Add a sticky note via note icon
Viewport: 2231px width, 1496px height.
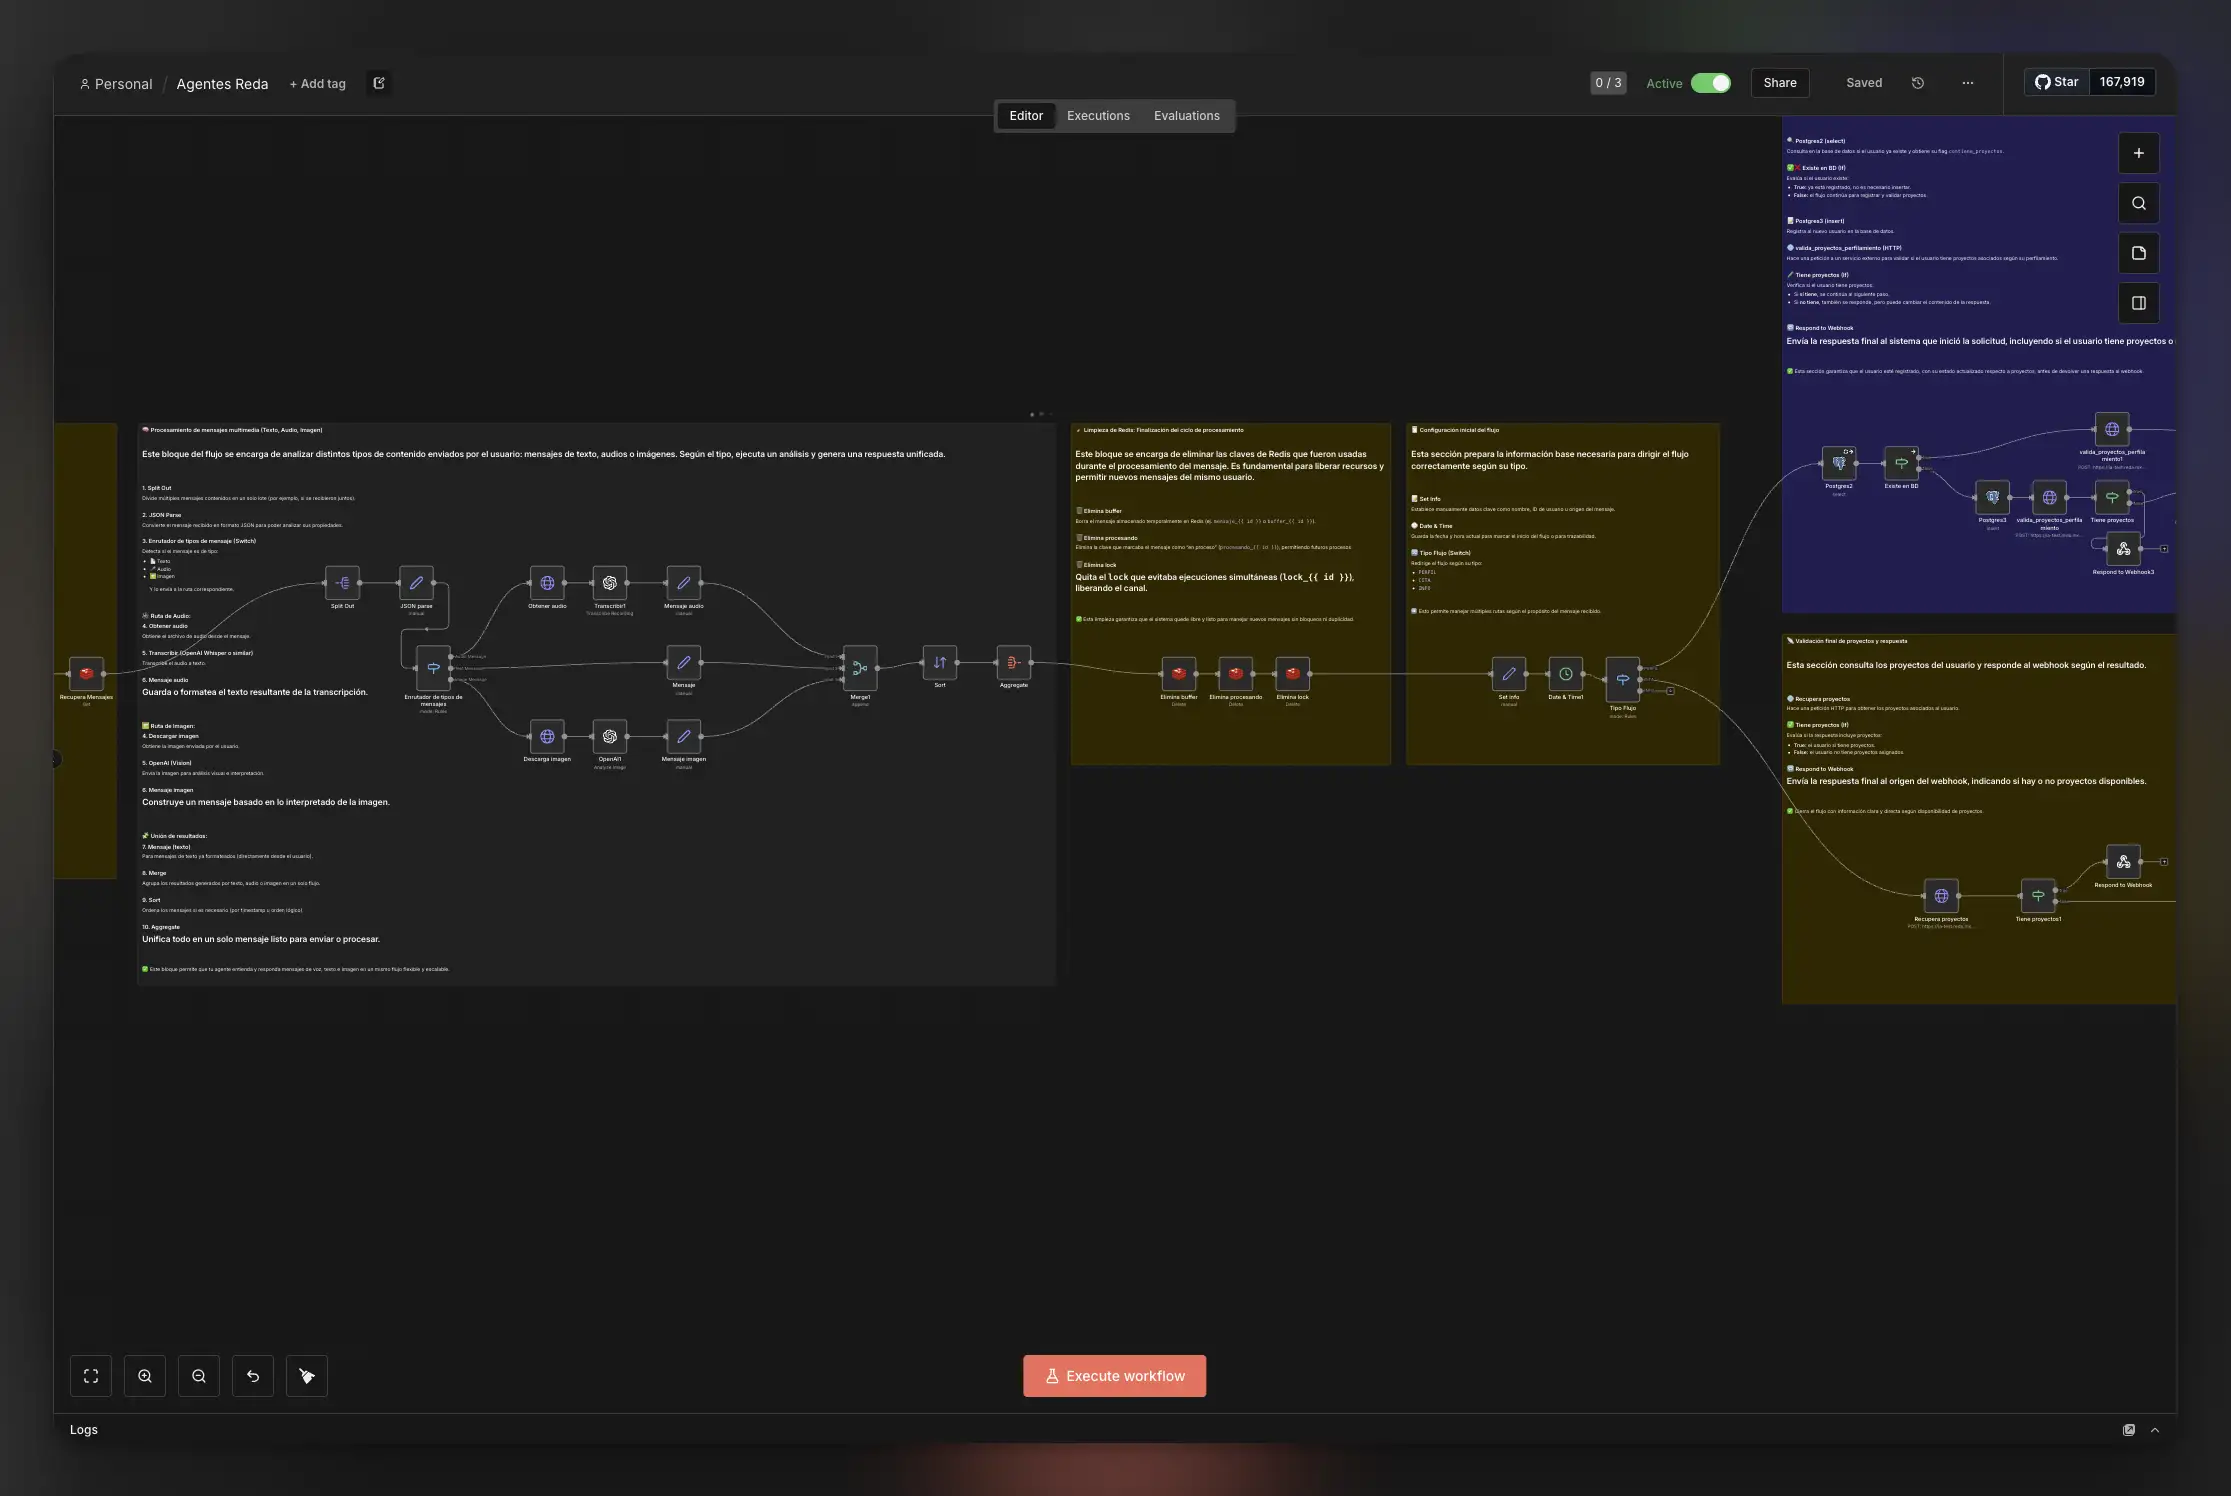[2138, 253]
